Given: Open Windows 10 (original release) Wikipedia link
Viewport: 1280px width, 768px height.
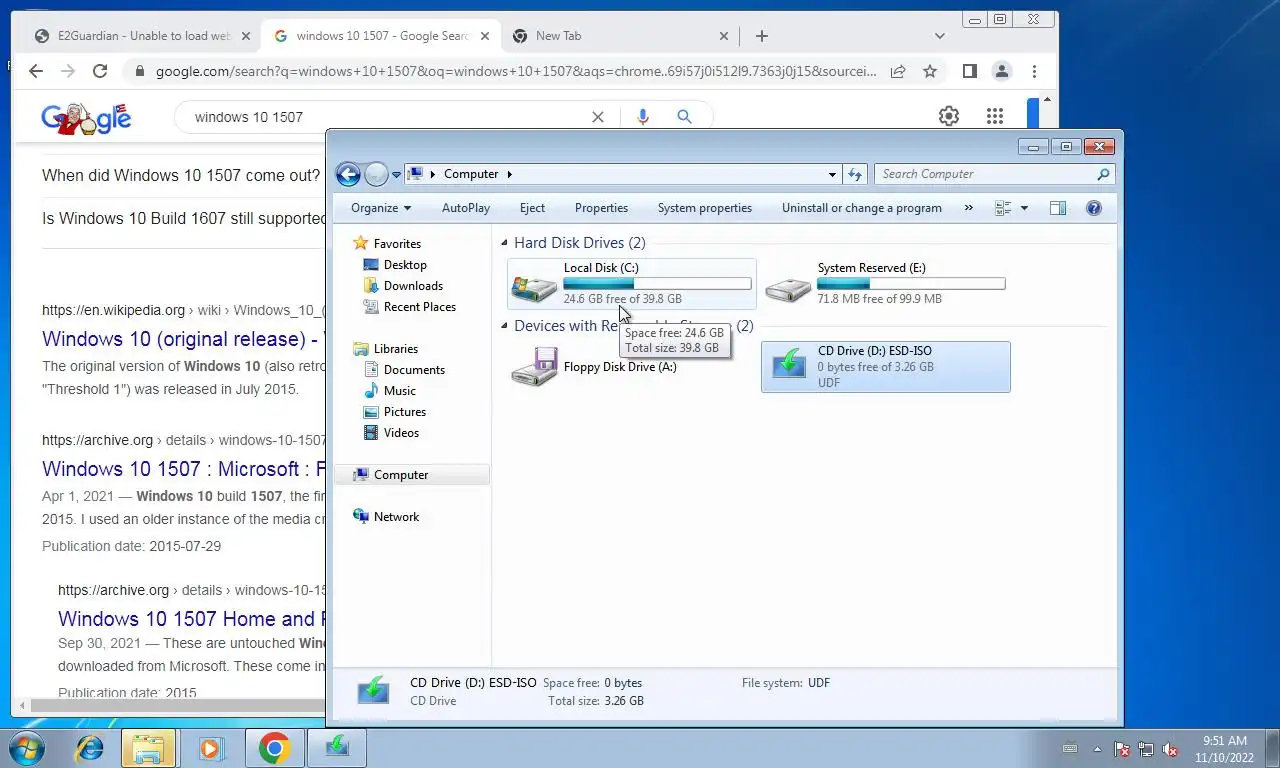Looking at the screenshot, I should [182, 339].
